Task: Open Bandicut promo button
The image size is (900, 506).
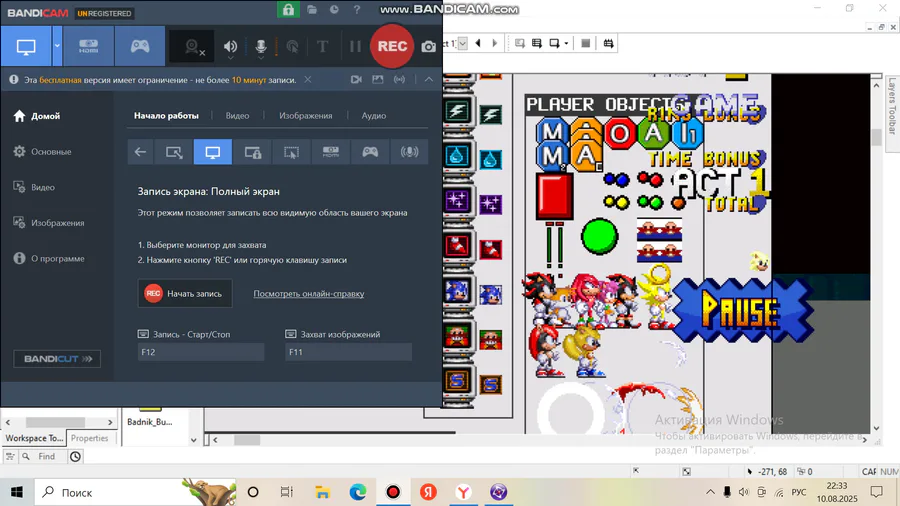Action: tap(57, 359)
